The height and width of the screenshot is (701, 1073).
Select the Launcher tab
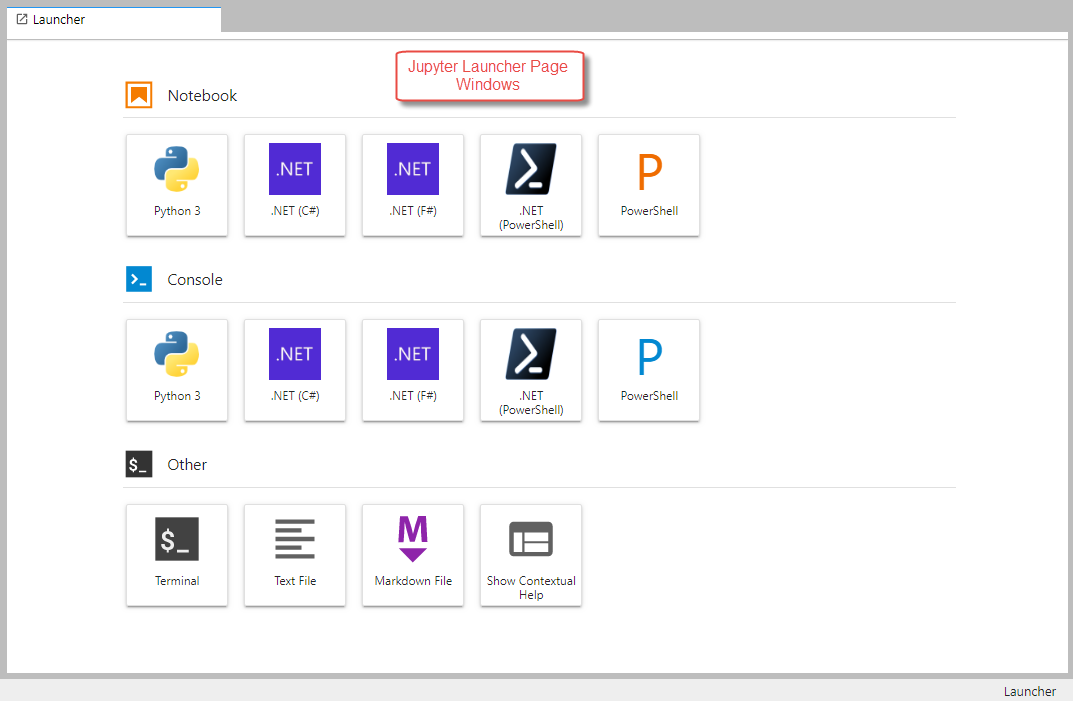coord(114,19)
